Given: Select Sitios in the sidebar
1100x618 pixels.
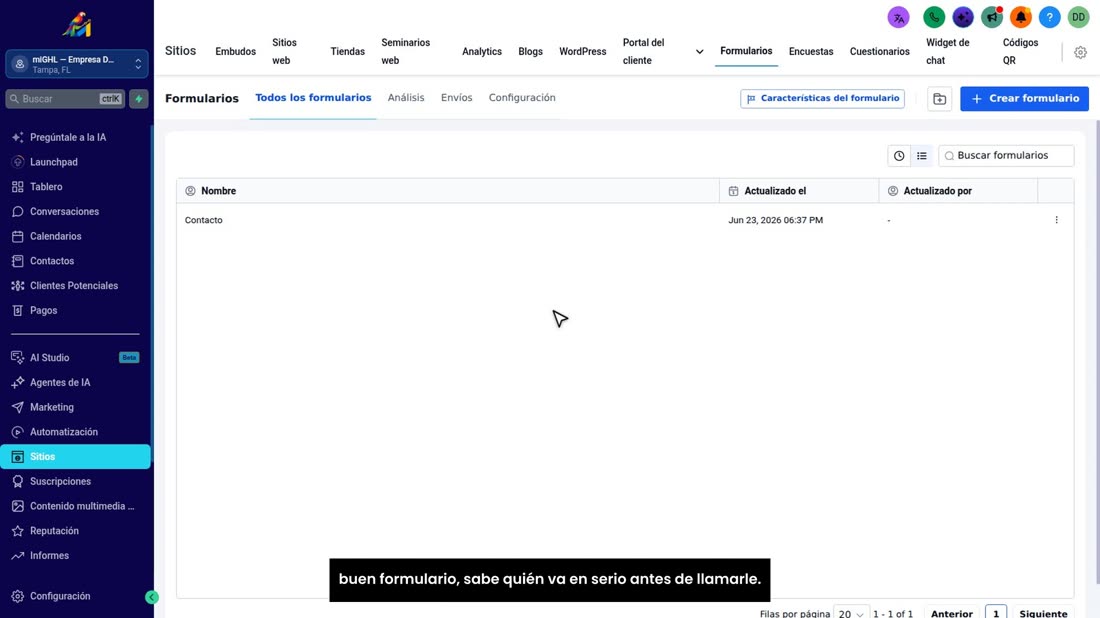Looking at the screenshot, I should pos(76,457).
